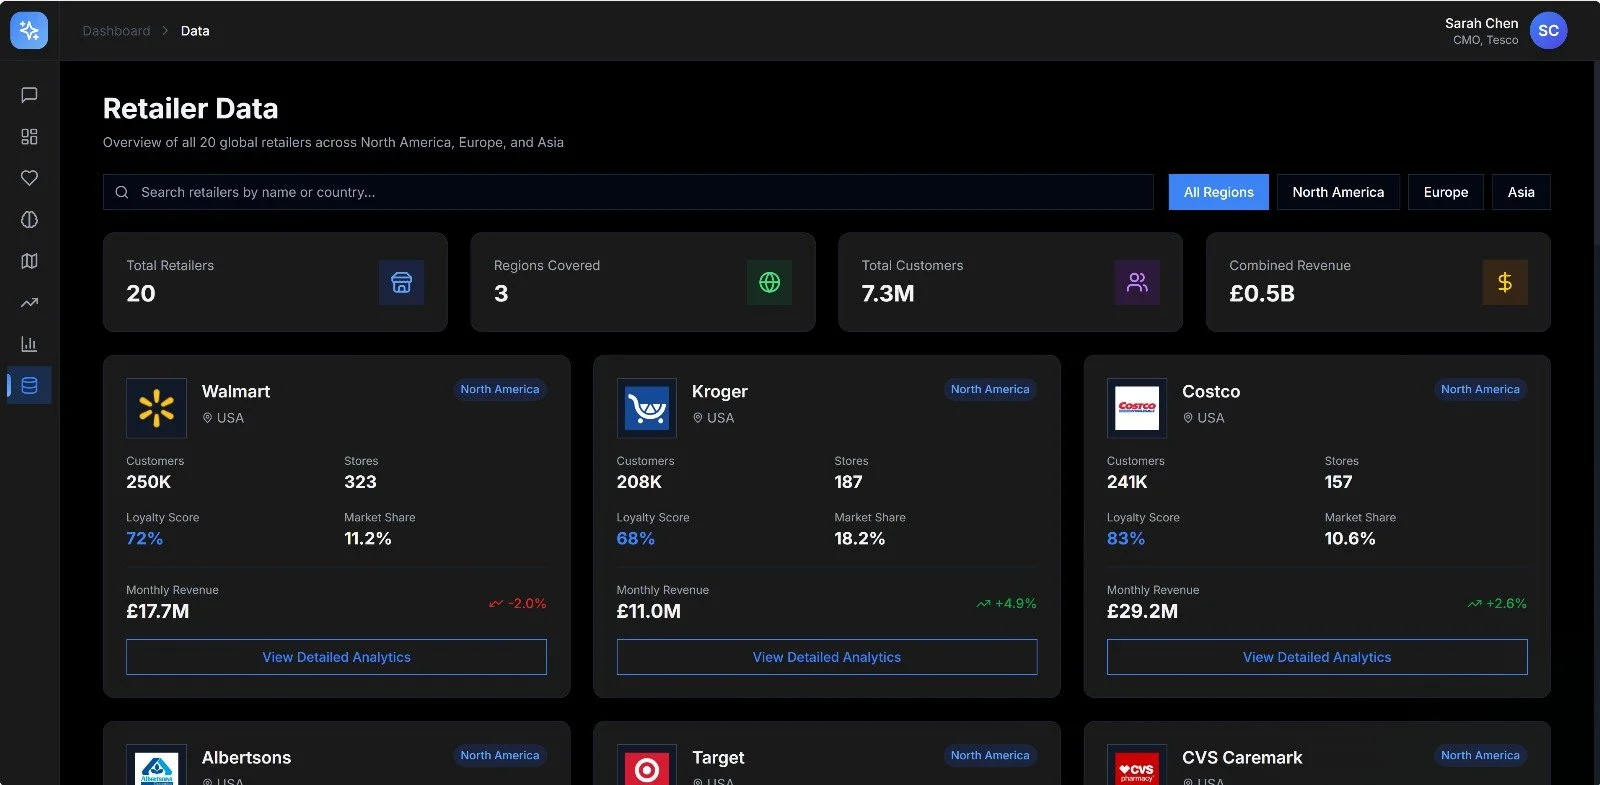The height and width of the screenshot is (785, 1600).
Task: Click CVS Caremark's North America badge
Action: [1480, 755]
